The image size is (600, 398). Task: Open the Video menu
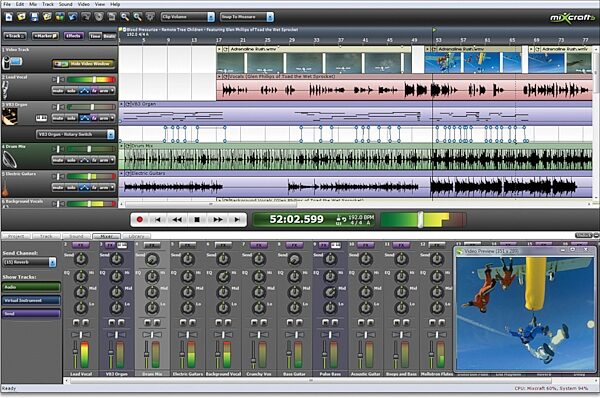click(83, 4)
